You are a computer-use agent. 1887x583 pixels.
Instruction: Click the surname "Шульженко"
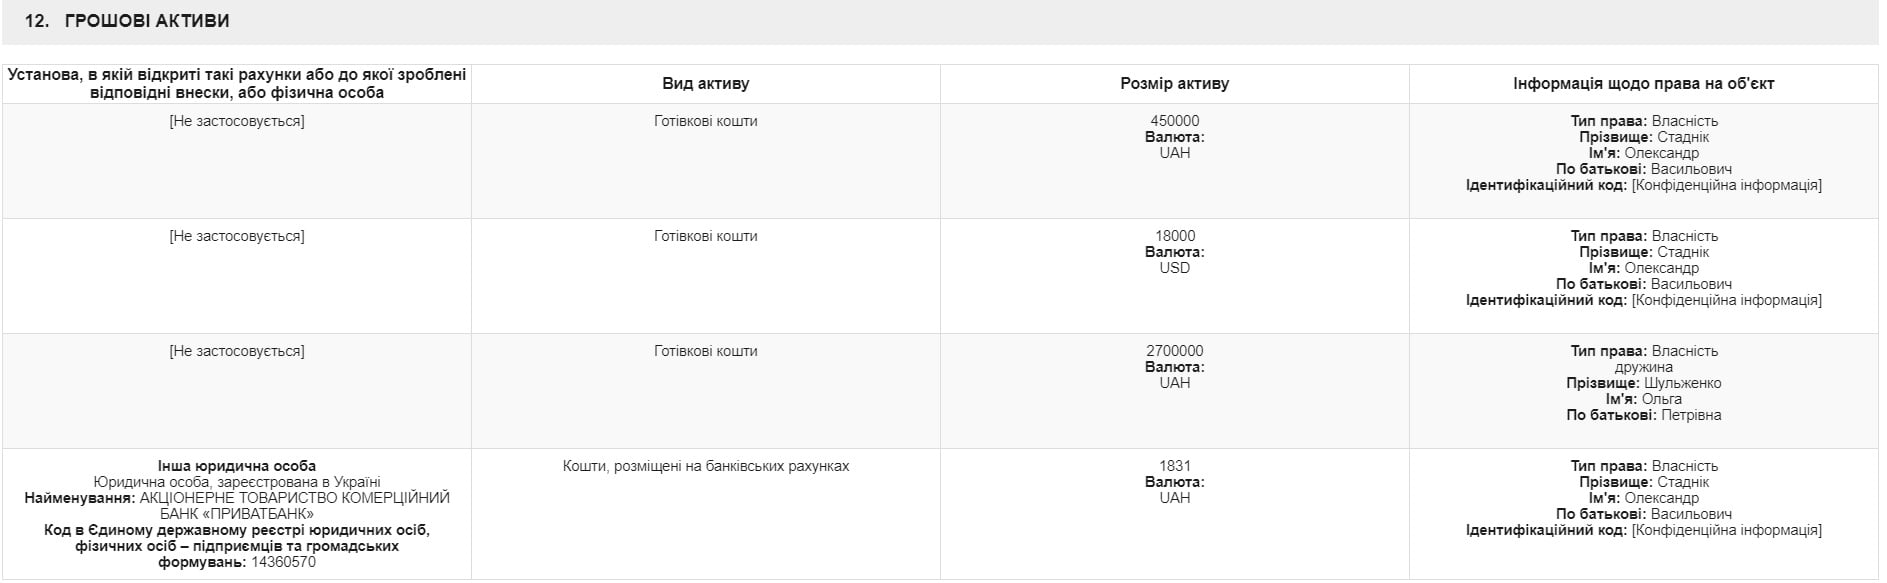click(x=1682, y=383)
